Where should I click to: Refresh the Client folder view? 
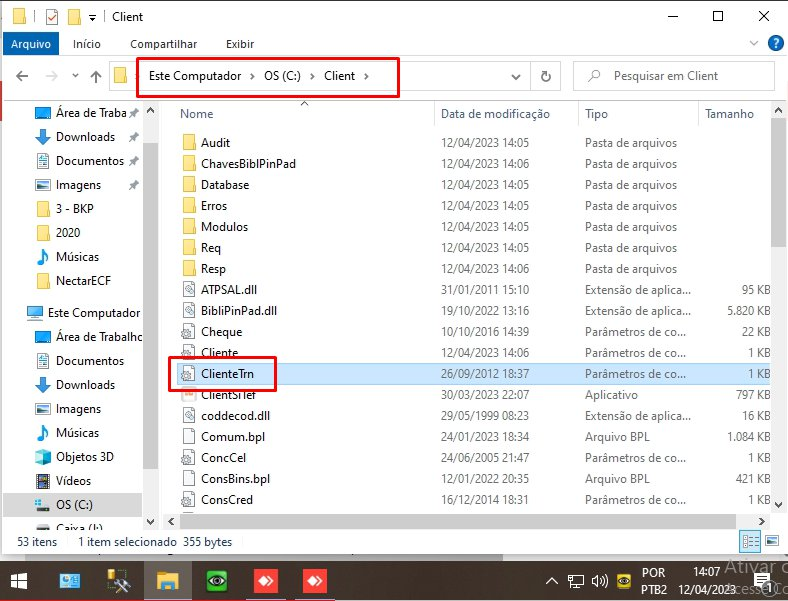(545, 76)
